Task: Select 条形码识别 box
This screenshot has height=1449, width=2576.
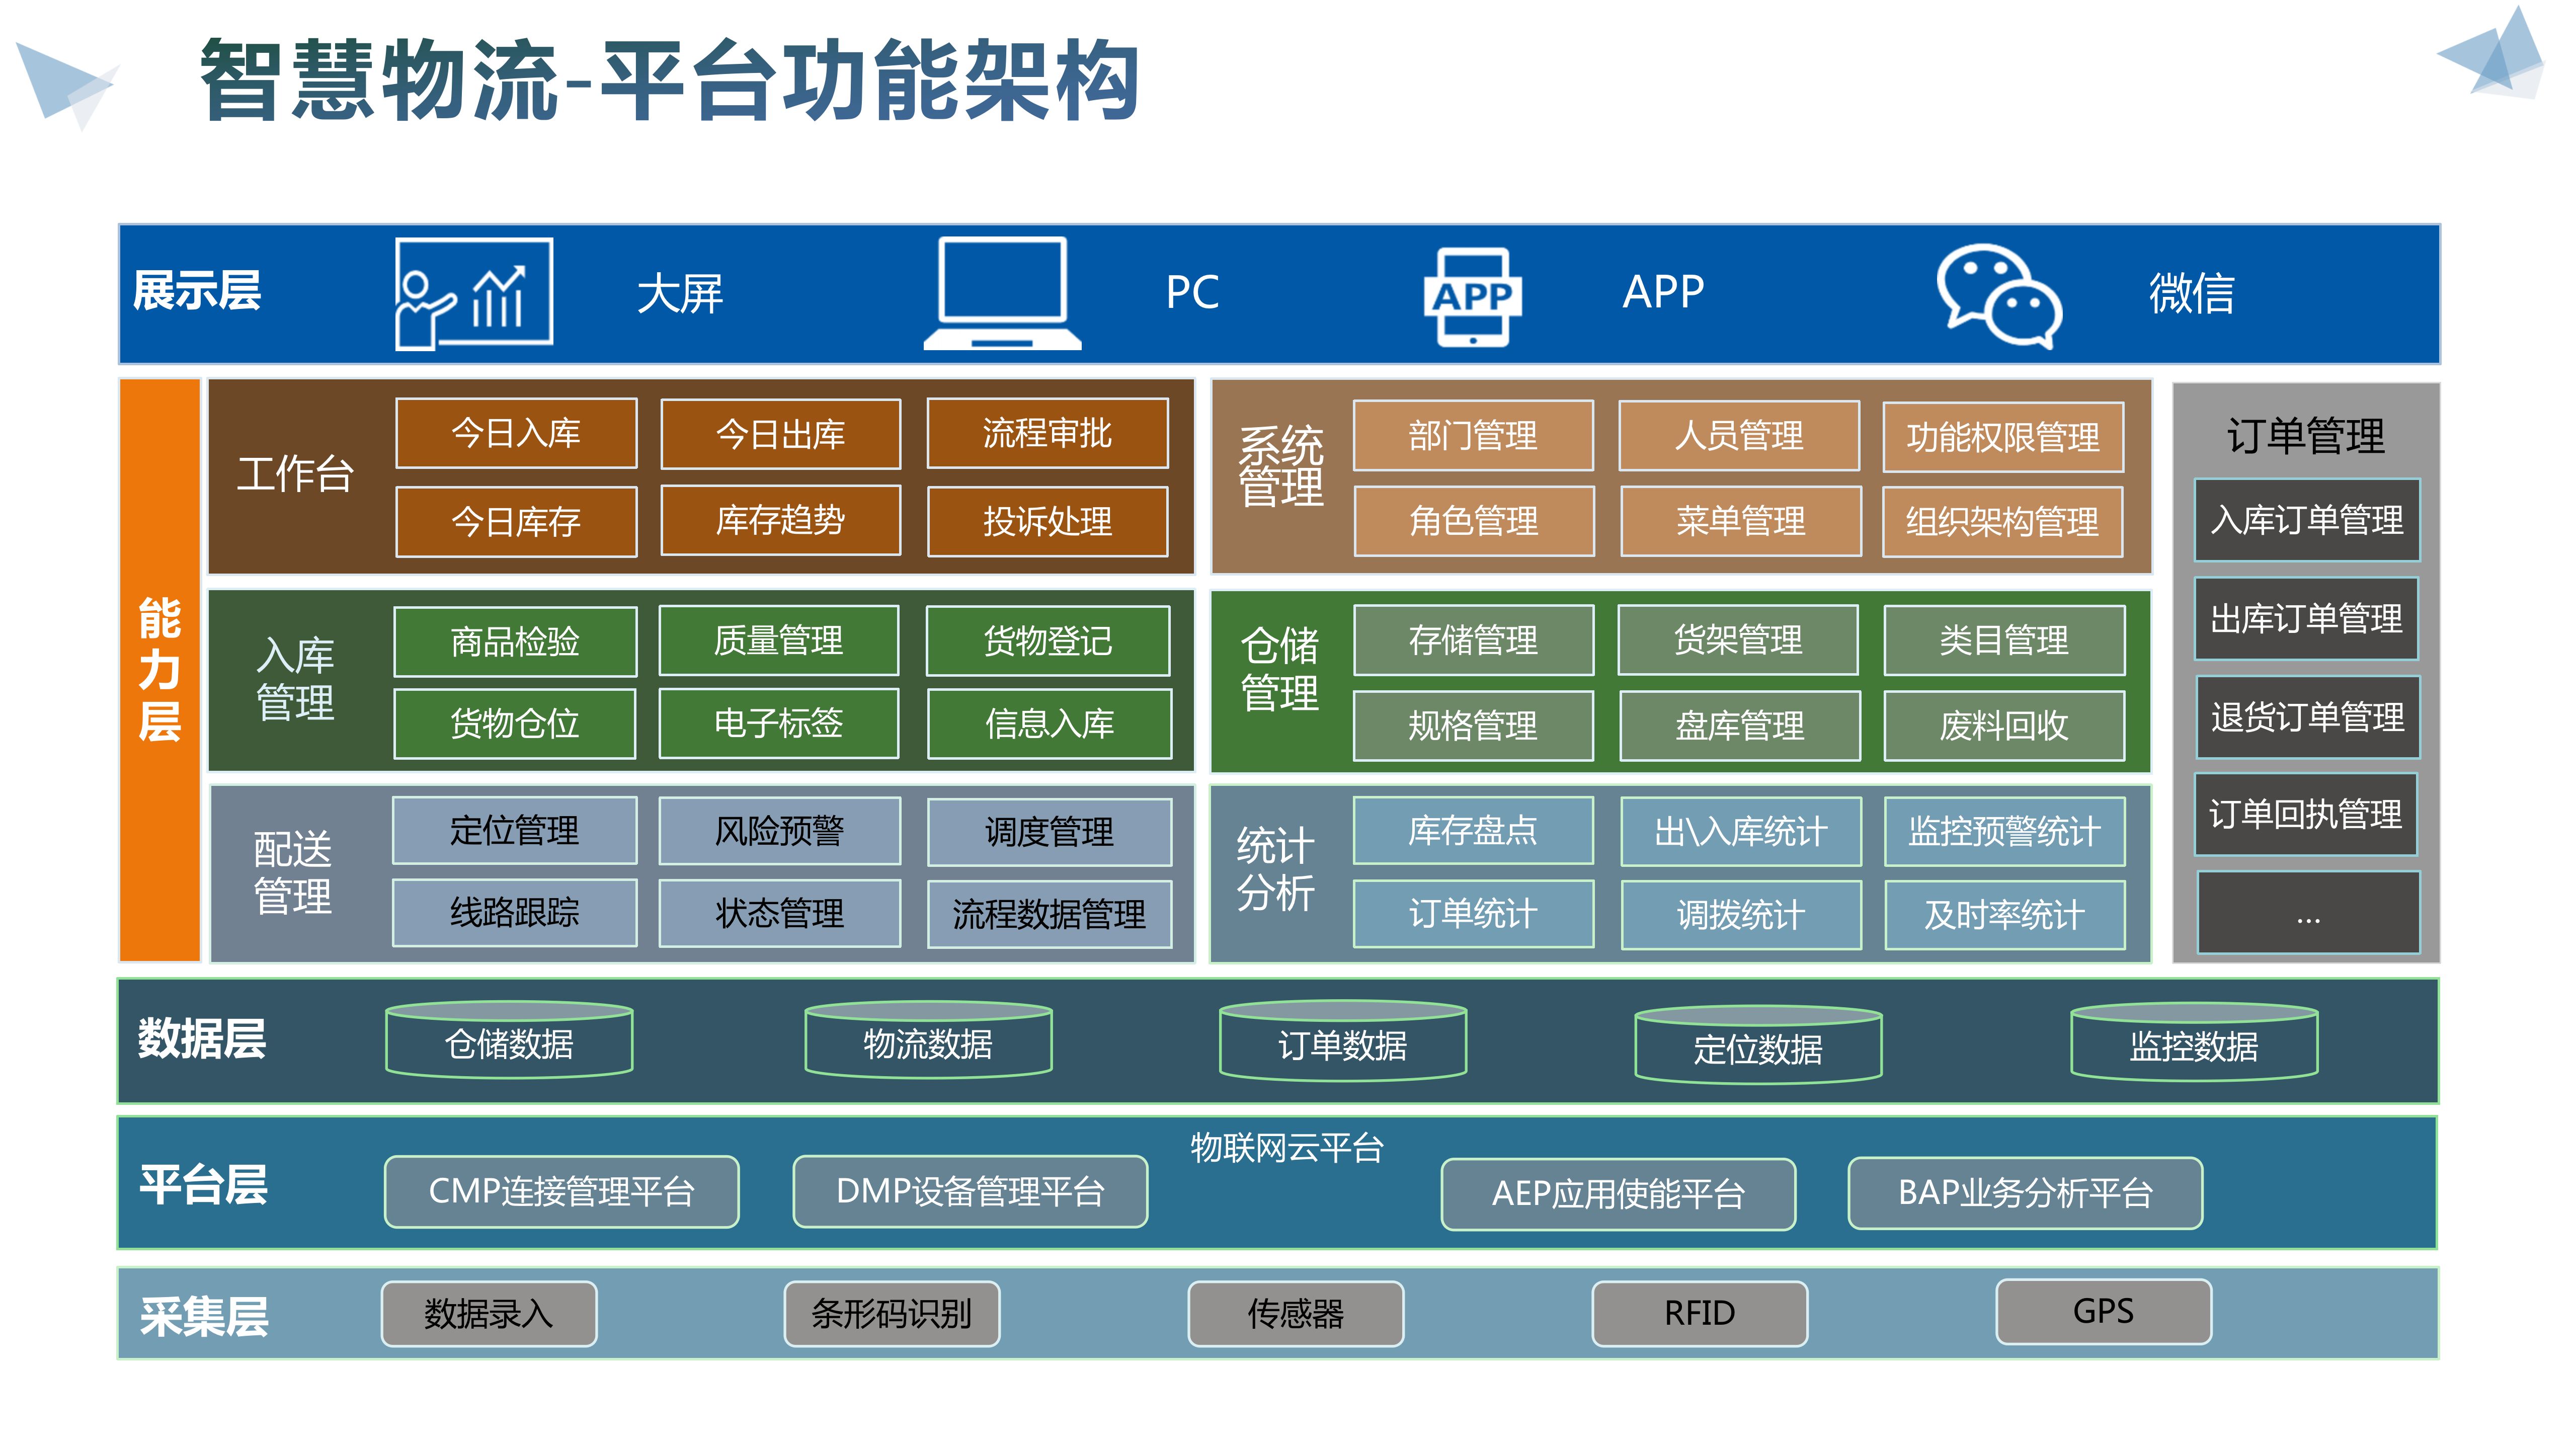Action: (x=892, y=1313)
